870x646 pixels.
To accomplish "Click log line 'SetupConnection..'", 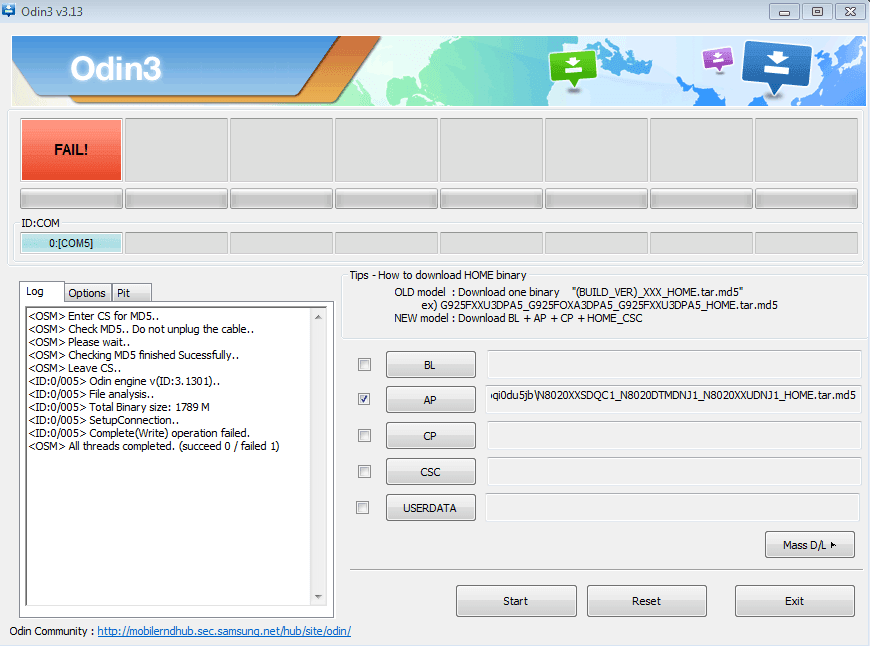I will pyautogui.click(x=104, y=420).
